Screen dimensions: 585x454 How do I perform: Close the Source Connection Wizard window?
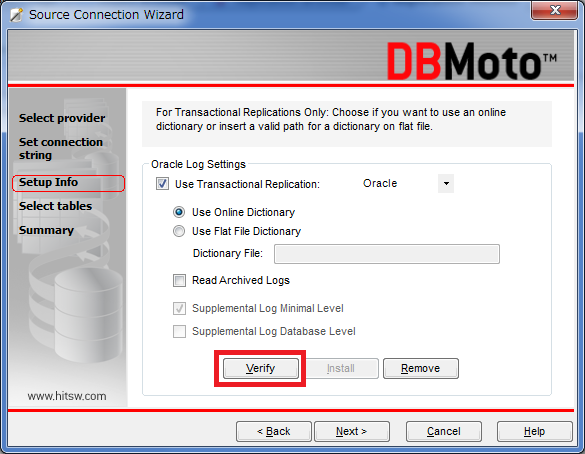554,10
